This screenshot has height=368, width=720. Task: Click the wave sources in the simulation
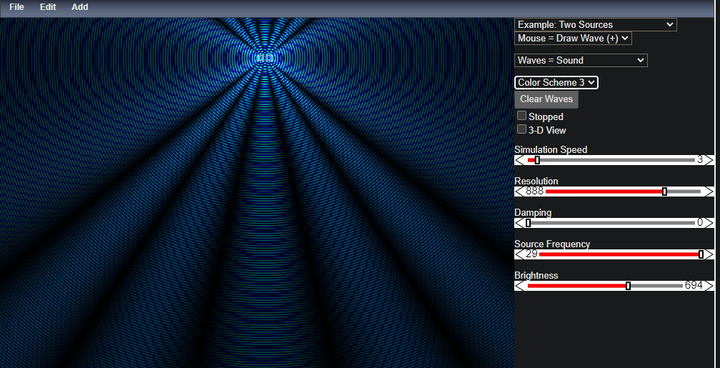click(265, 58)
